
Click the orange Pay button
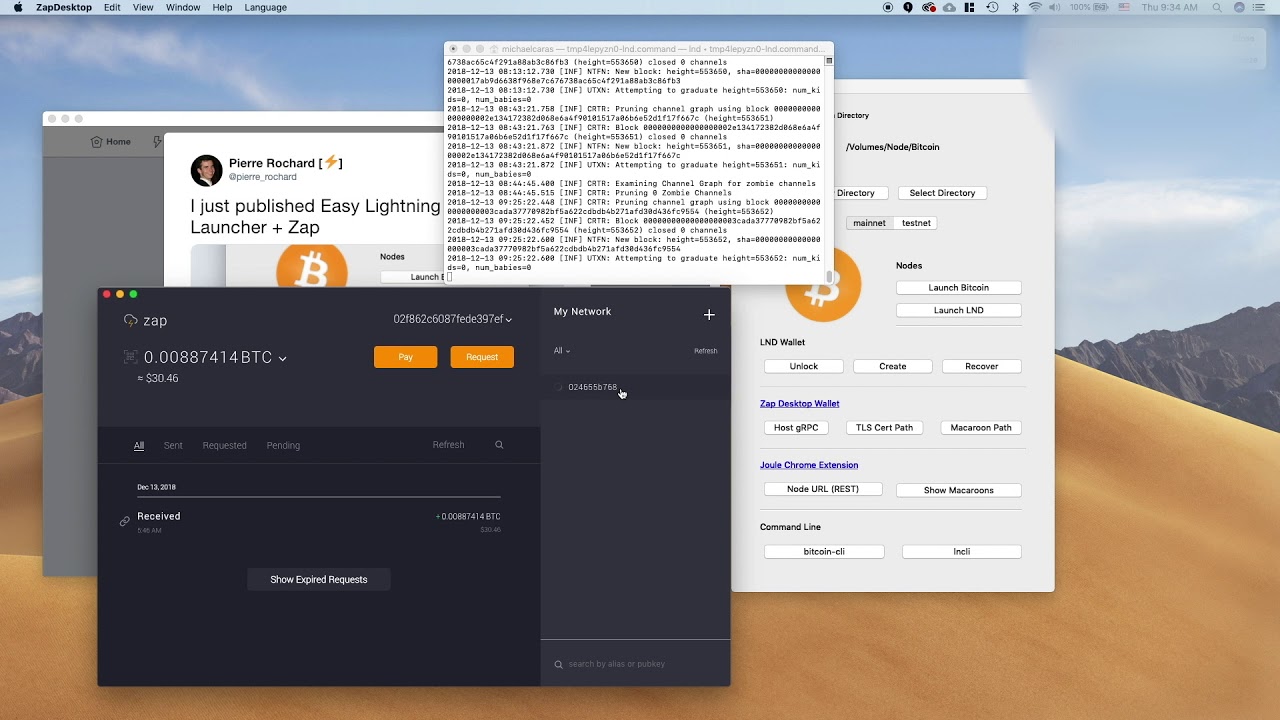pos(405,357)
